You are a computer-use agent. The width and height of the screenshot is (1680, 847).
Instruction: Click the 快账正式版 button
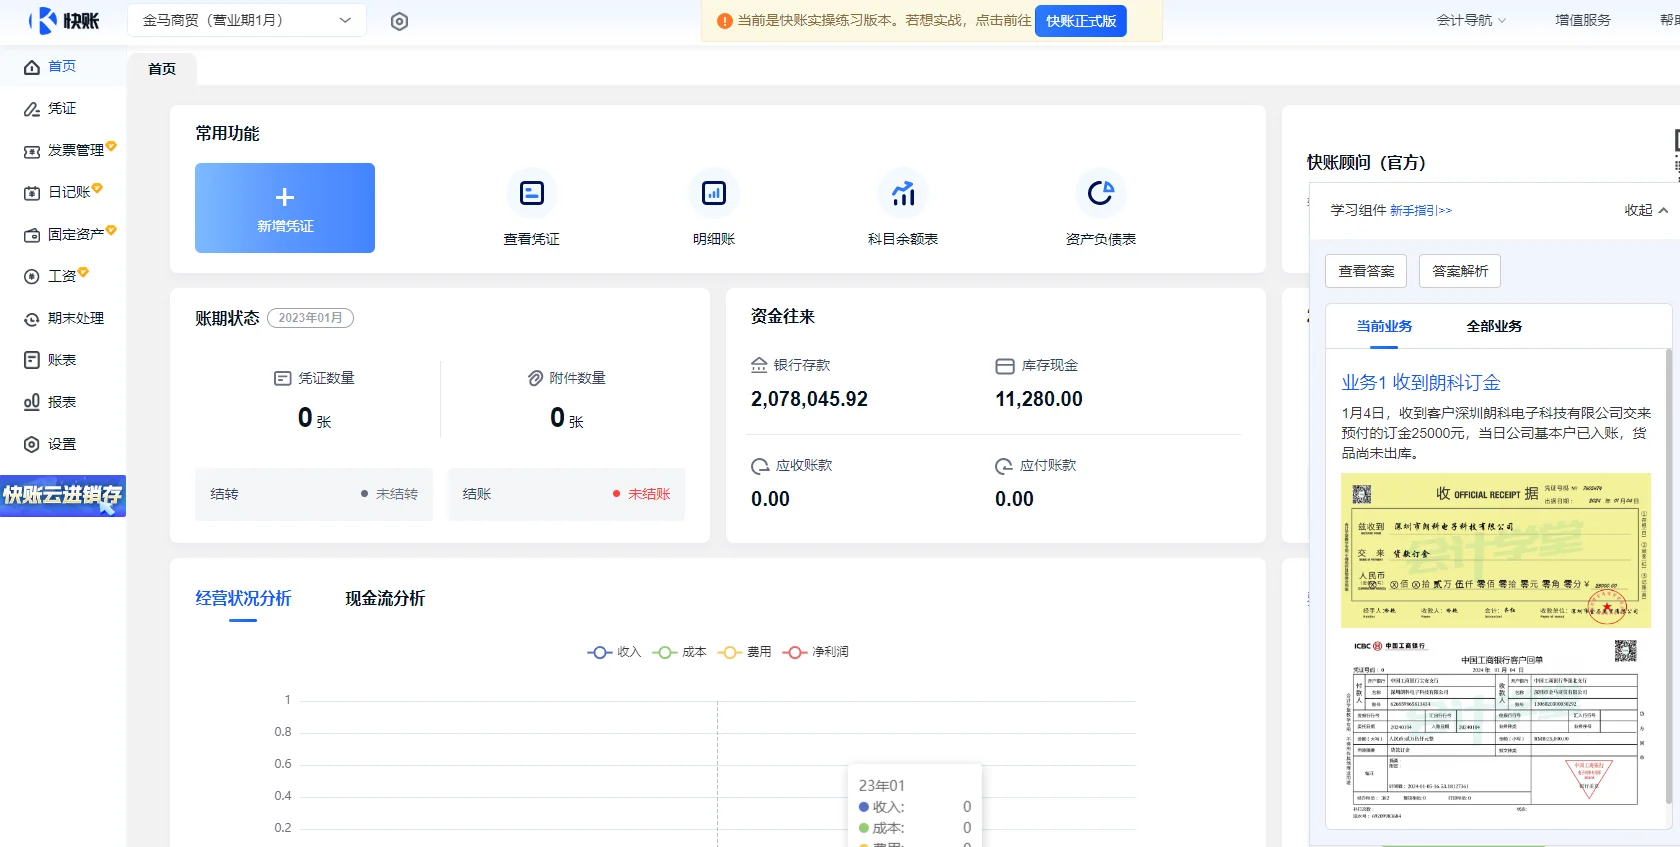(1081, 21)
